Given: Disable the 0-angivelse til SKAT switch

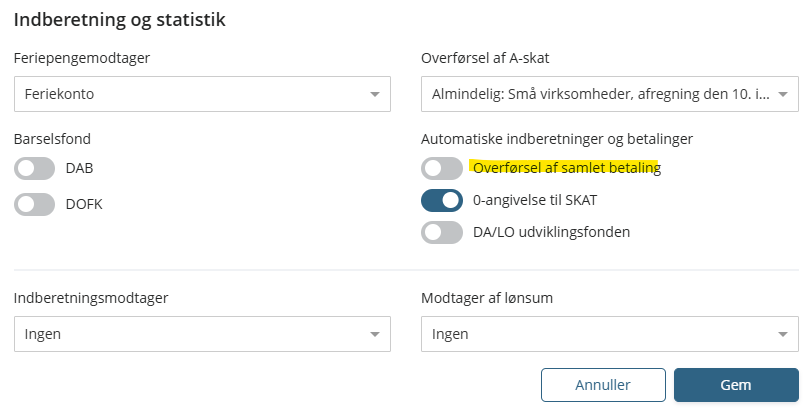Looking at the screenshot, I should [442, 200].
